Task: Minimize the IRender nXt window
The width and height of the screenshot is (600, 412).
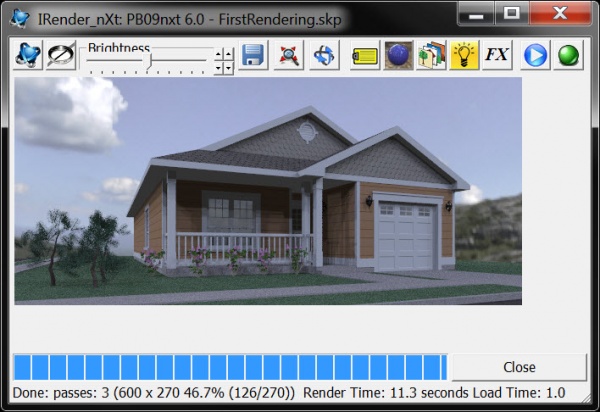Action: (x=476, y=14)
